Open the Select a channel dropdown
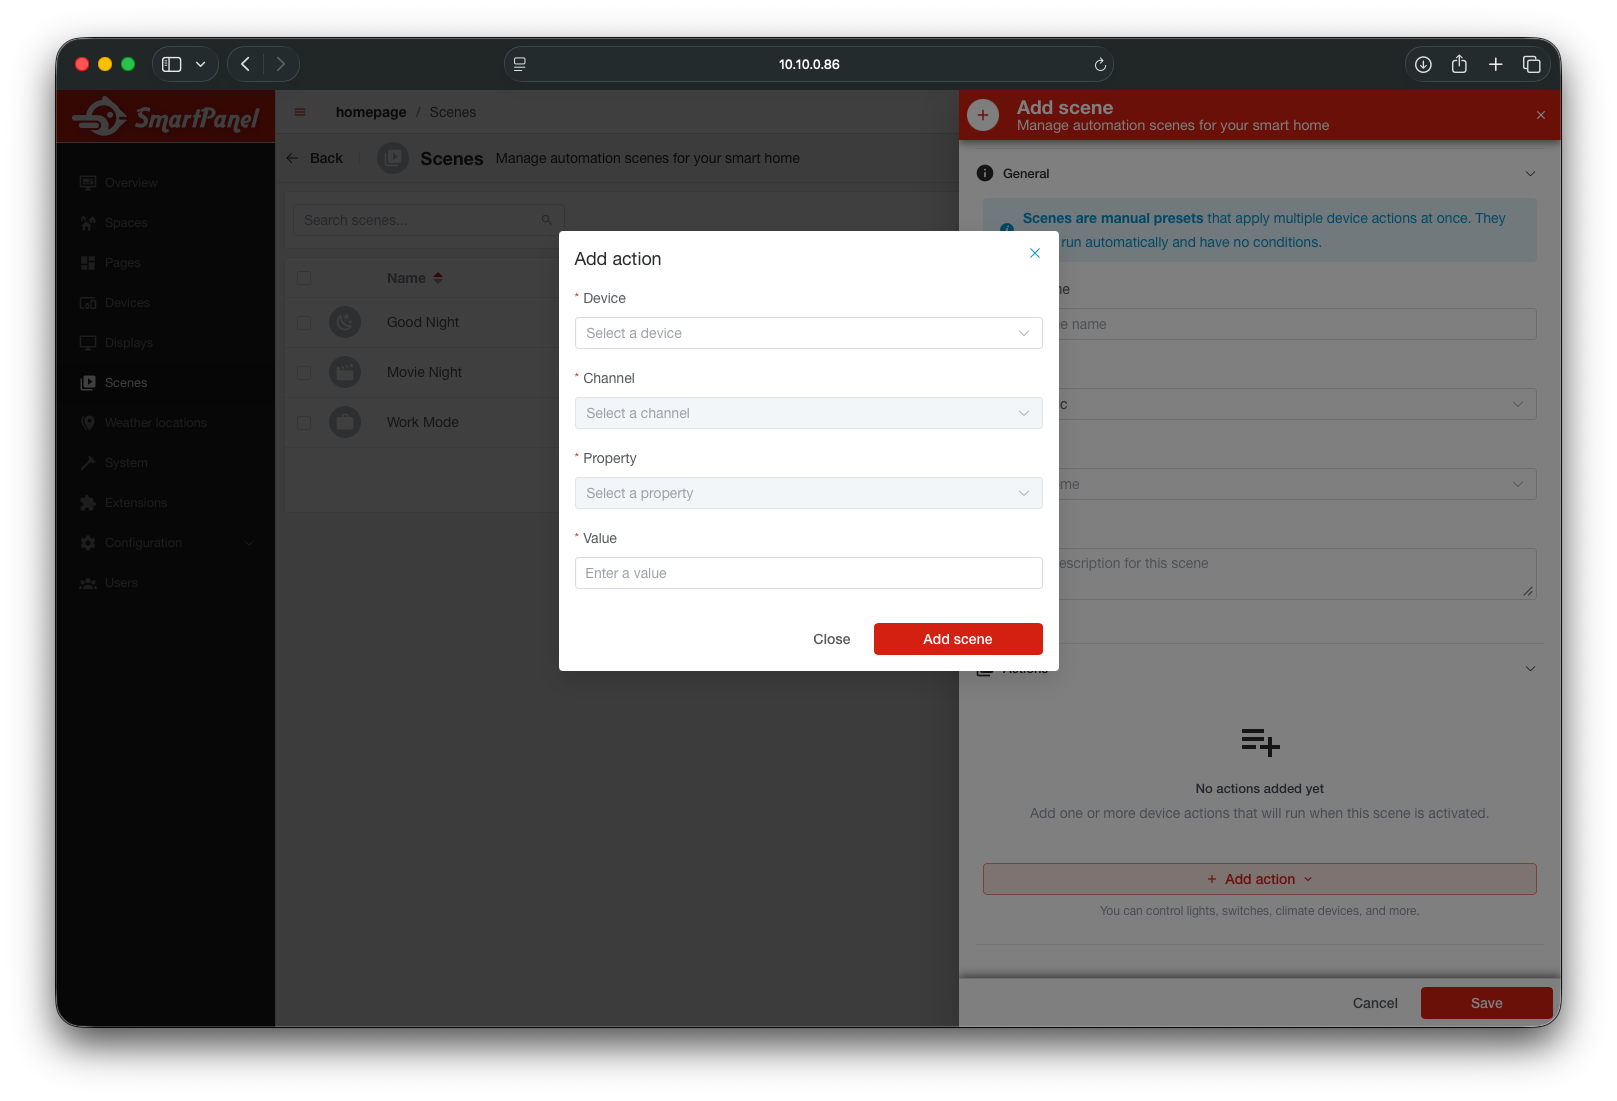 coord(808,413)
